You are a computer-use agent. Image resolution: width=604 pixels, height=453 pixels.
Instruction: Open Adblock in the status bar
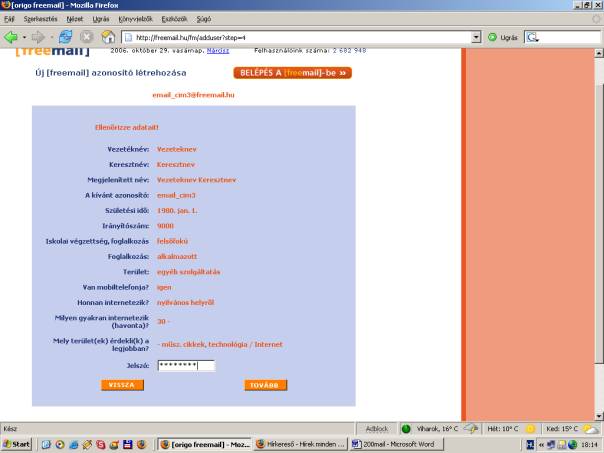pos(376,427)
